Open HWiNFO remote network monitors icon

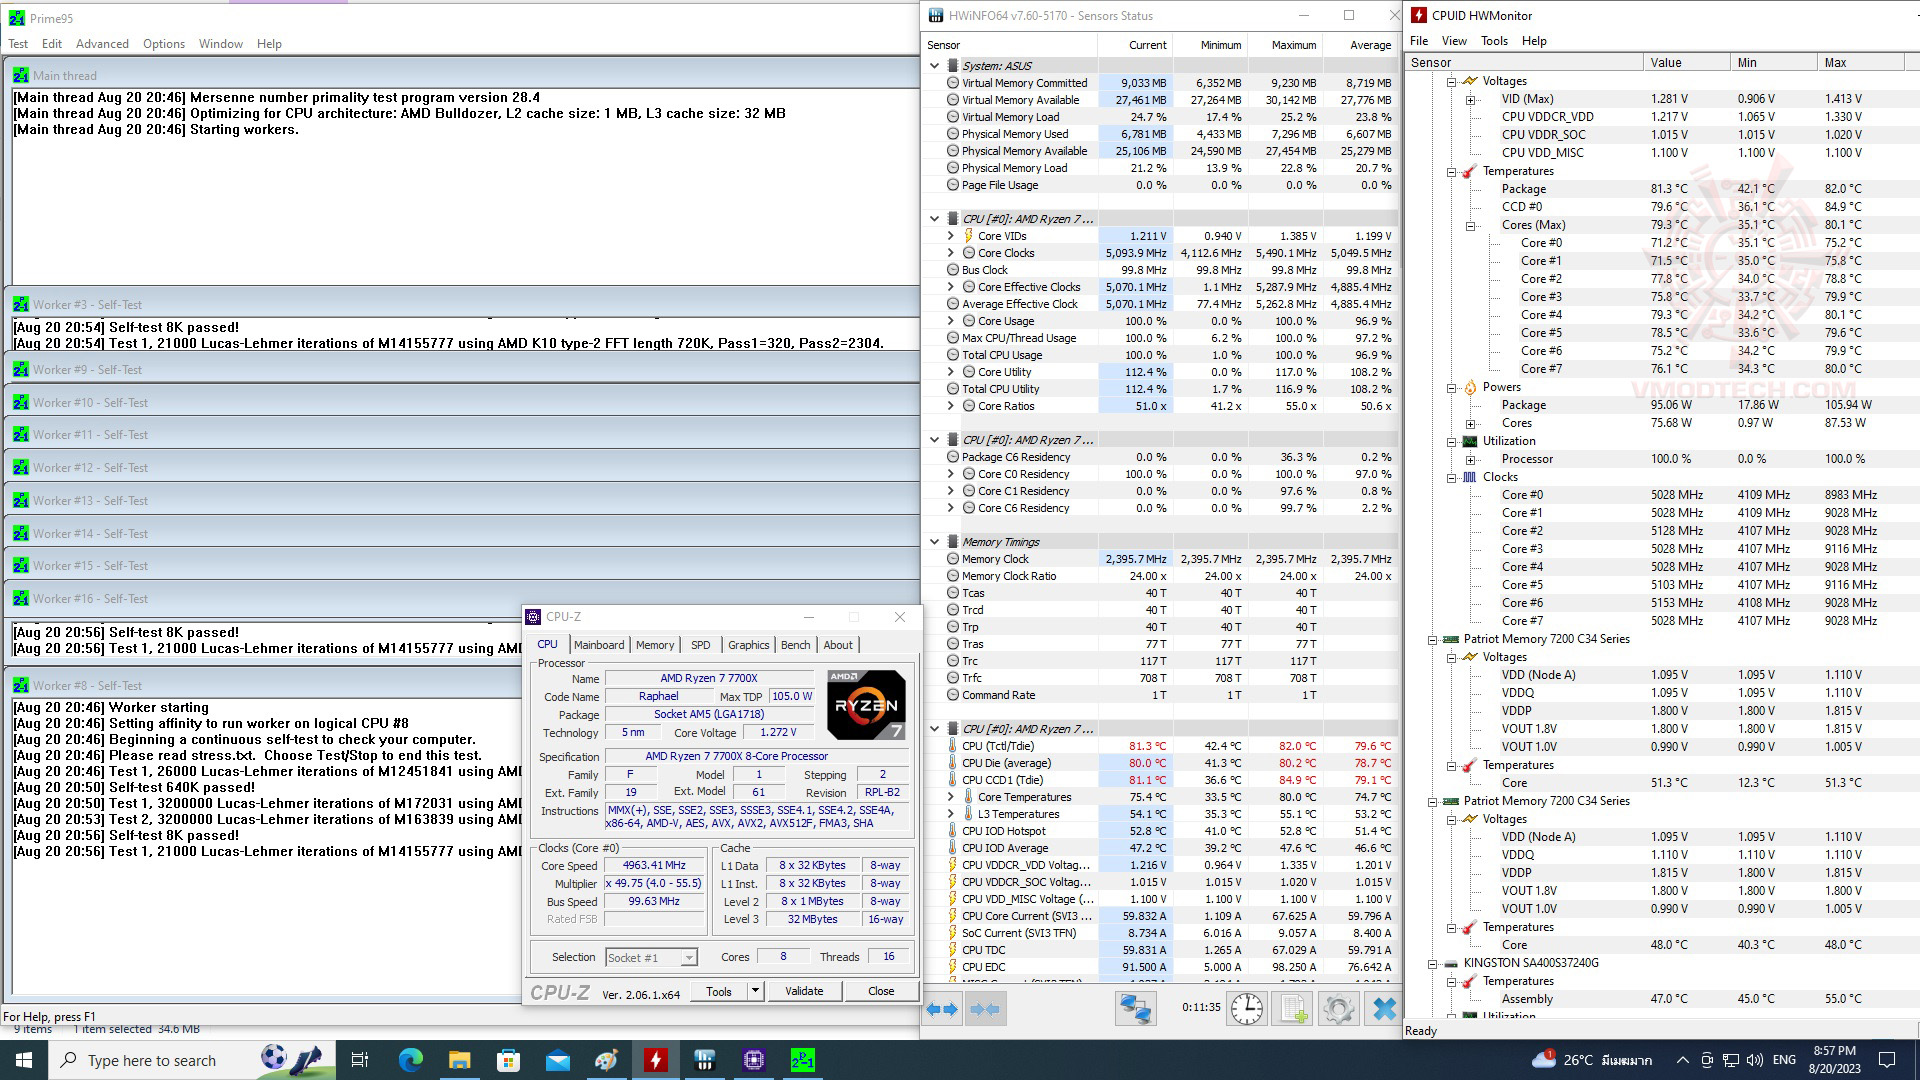1135,1009
